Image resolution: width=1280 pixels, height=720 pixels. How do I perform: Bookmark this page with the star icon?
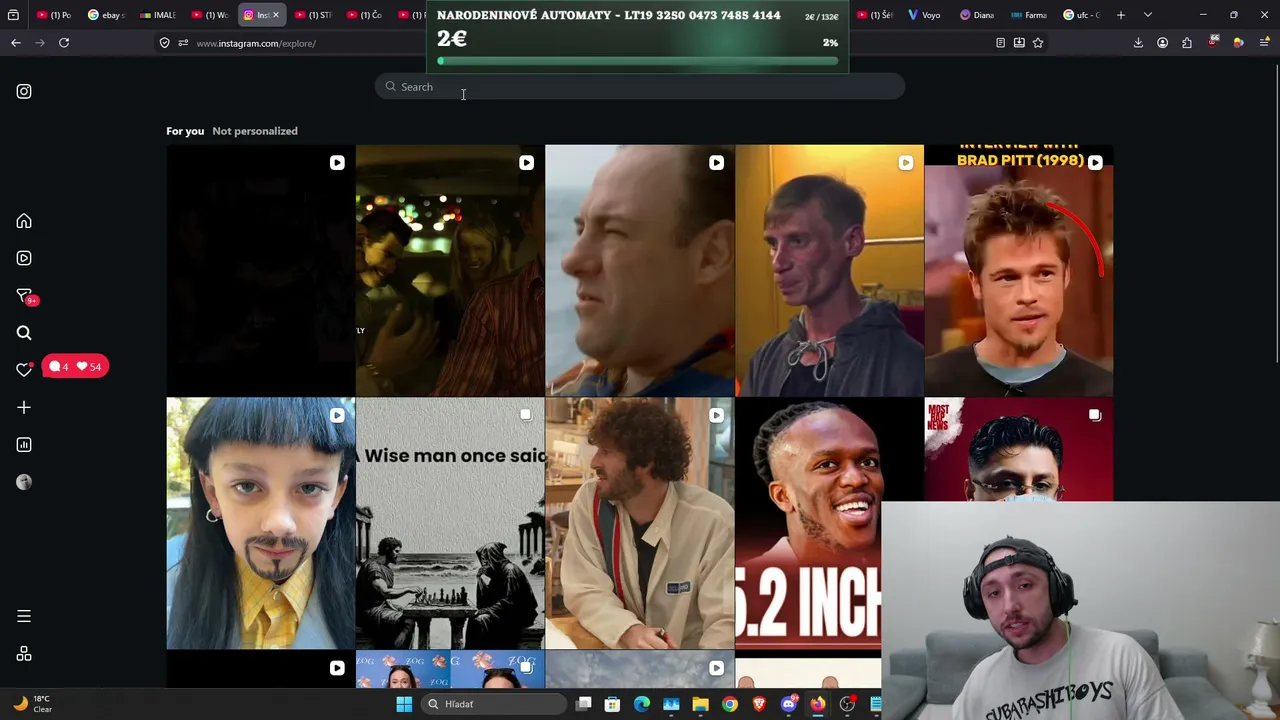click(x=1038, y=43)
